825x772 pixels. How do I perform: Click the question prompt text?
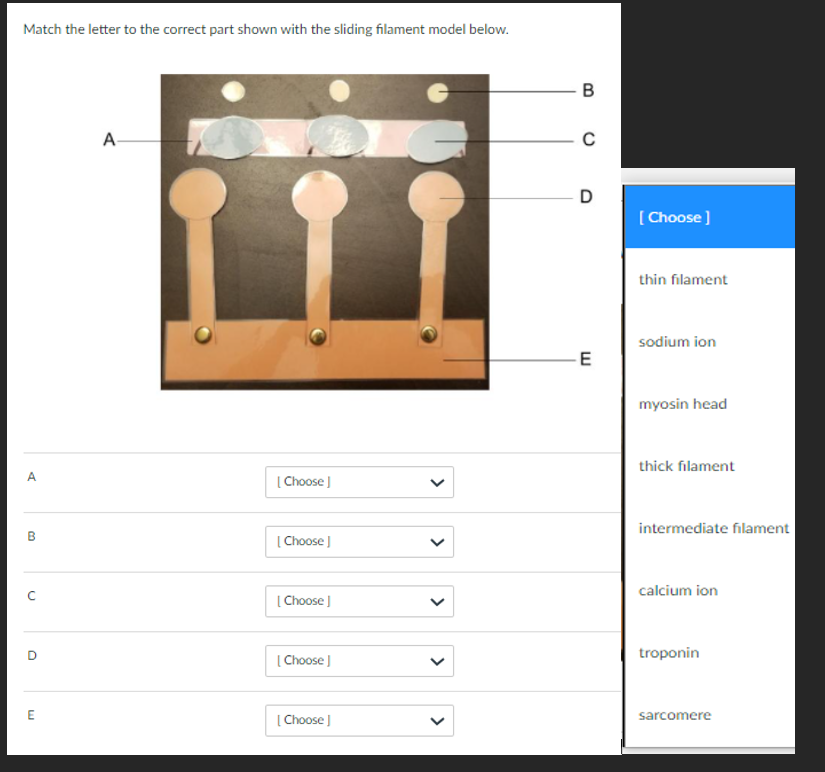tap(266, 29)
